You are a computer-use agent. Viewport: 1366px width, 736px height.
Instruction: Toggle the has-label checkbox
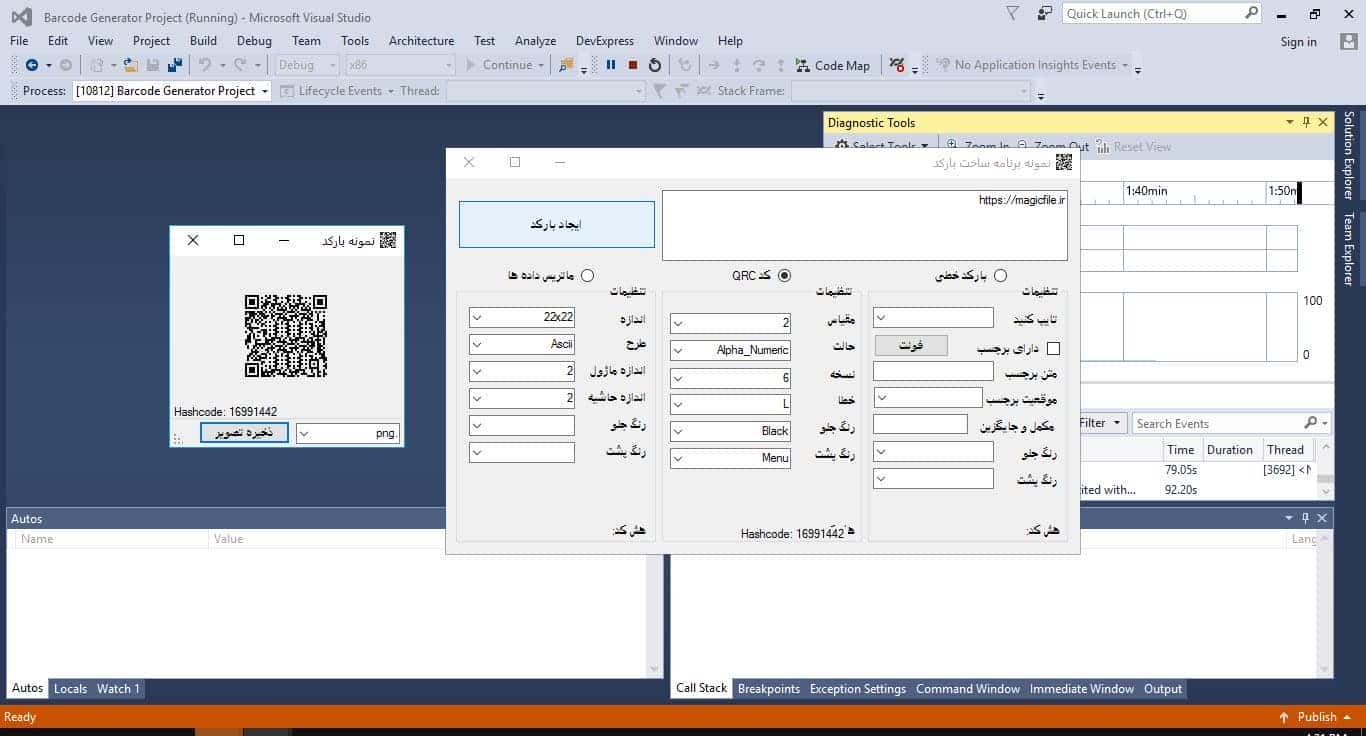(1052, 349)
